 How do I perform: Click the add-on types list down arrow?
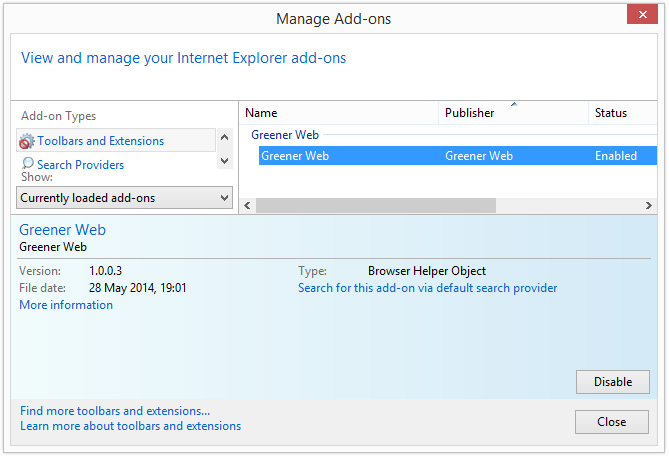click(x=224, y=161)
